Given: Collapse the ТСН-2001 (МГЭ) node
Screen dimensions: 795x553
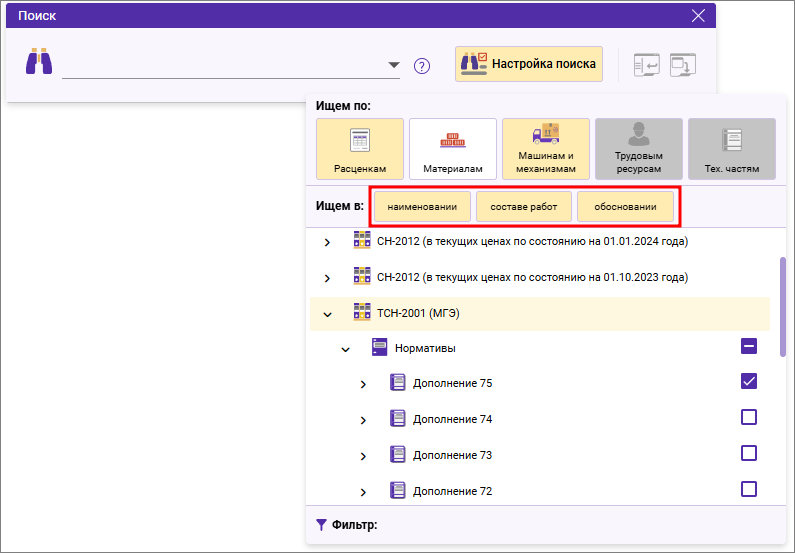Looking at the screenshot, I should click(327, 314).
